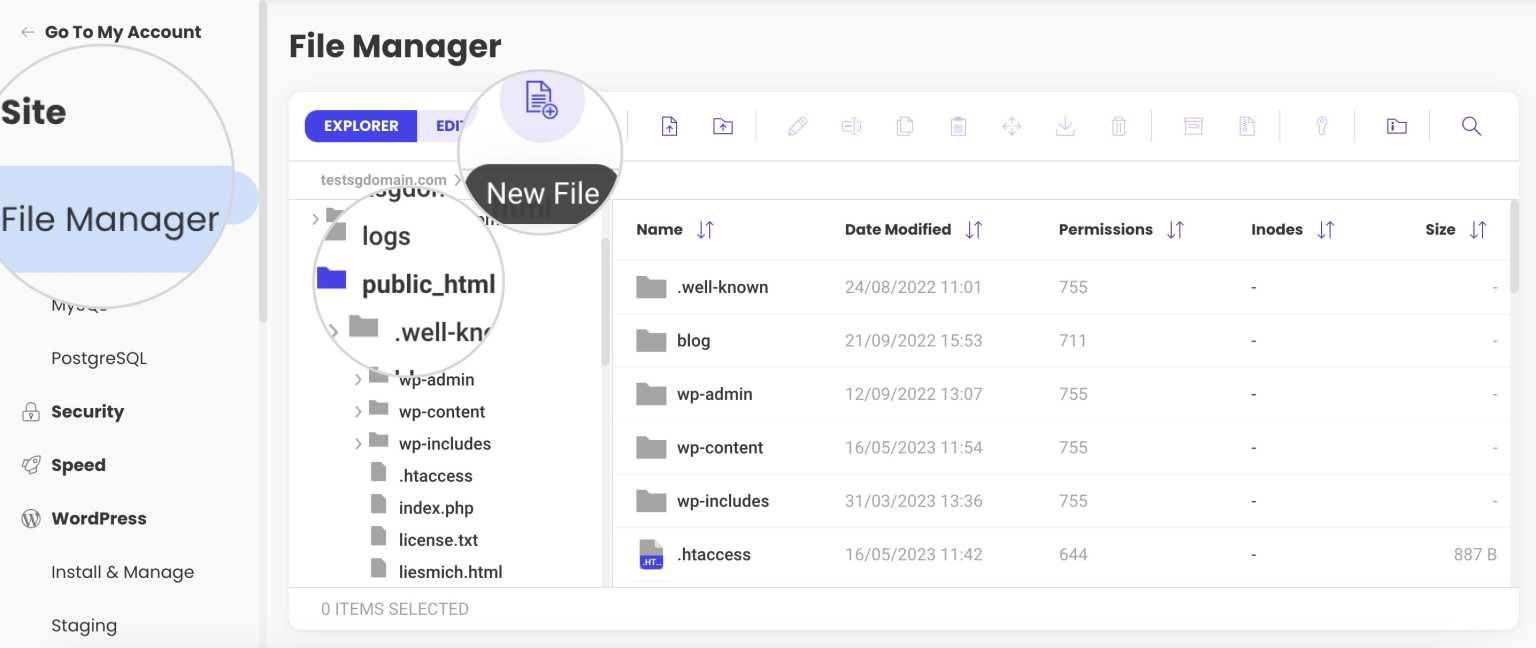Click the Archive box toolbar icon
1536x648 pixels.
(x=1193, y=126)
